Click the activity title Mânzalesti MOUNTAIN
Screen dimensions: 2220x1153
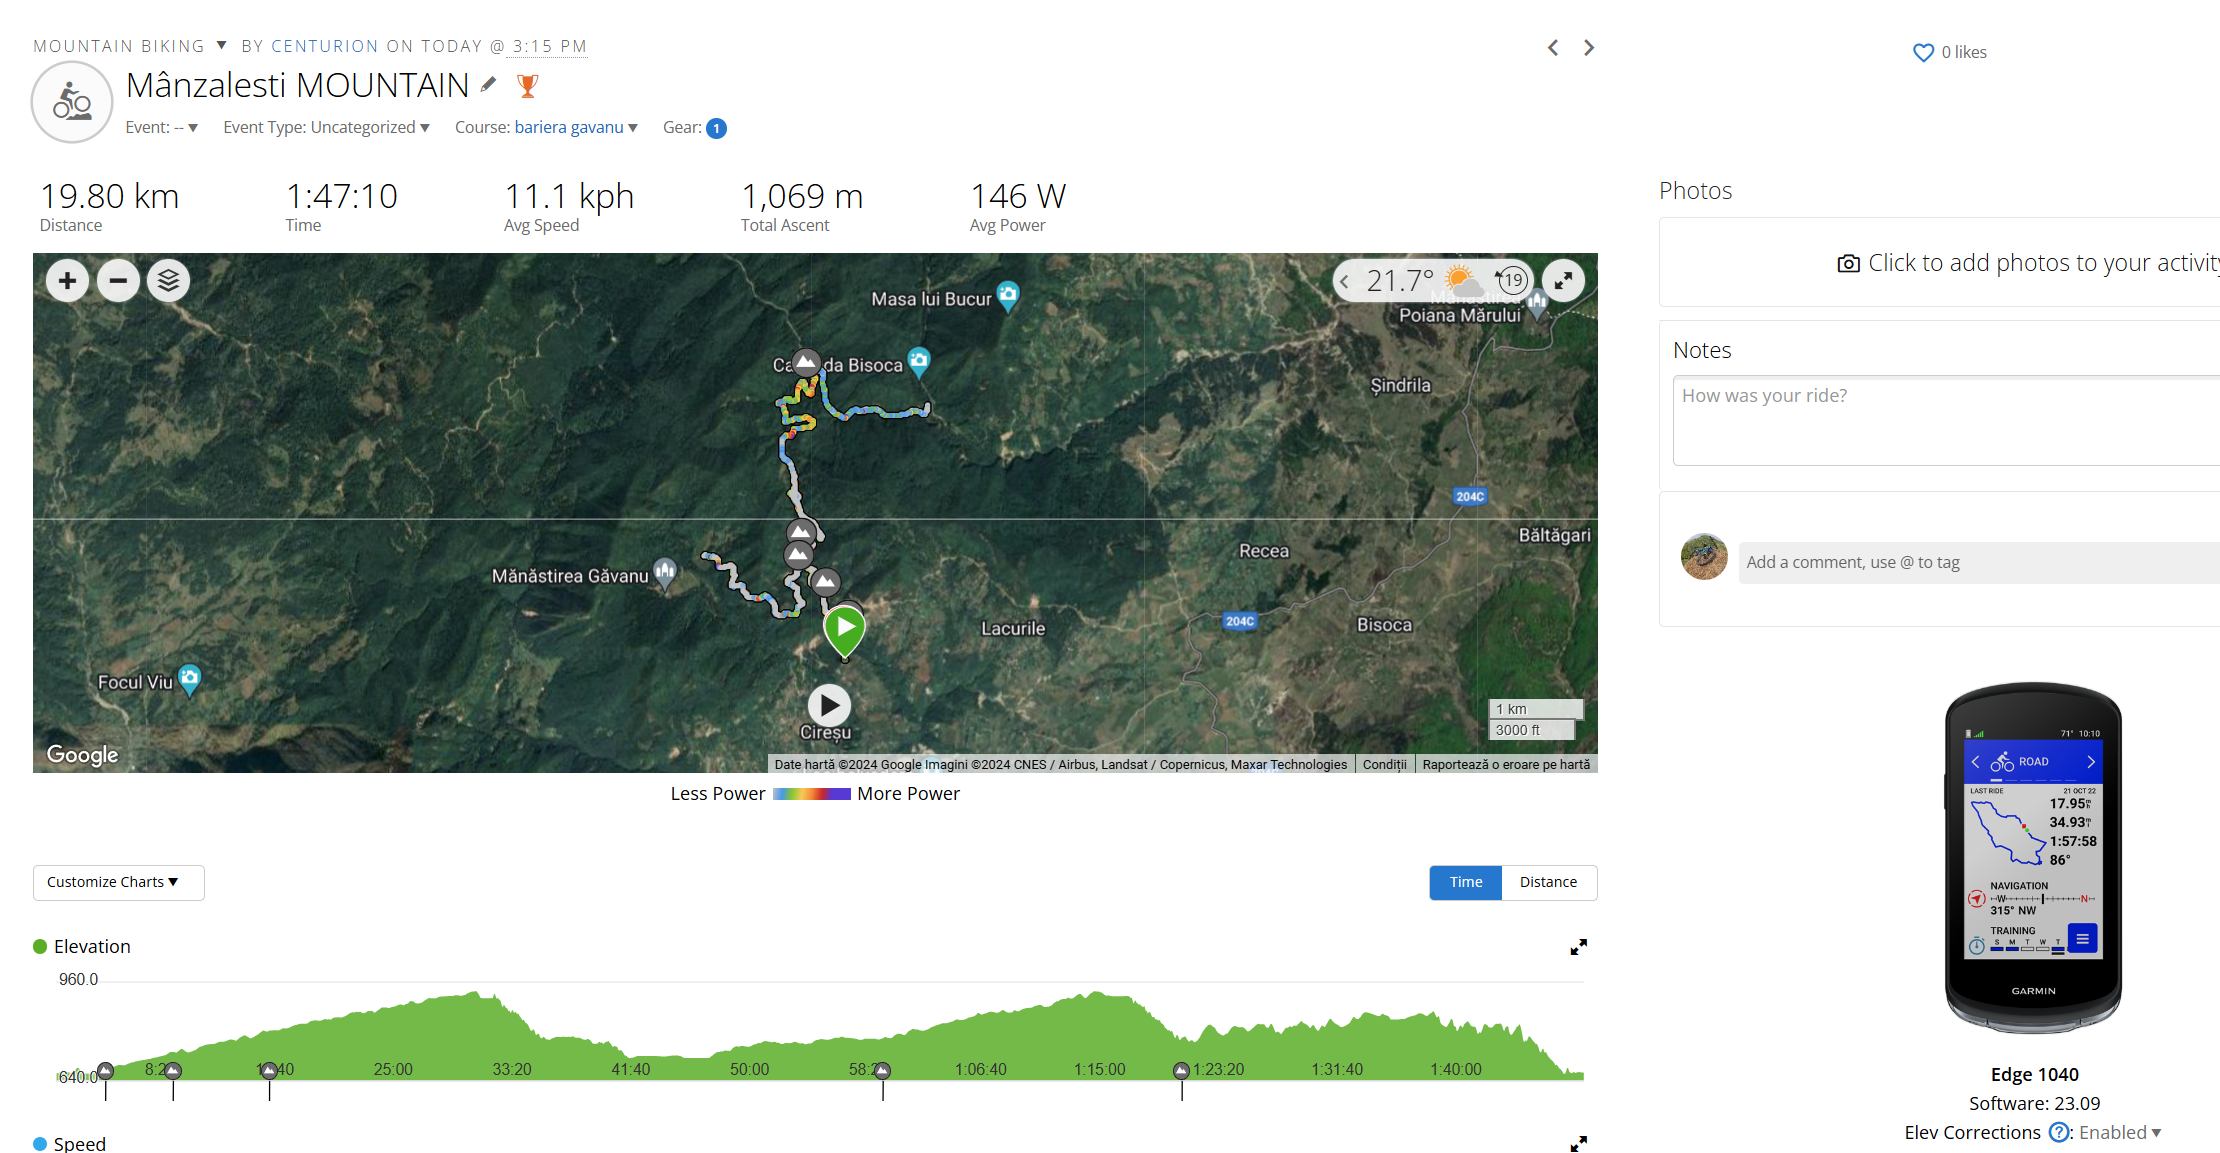(298, 85)
